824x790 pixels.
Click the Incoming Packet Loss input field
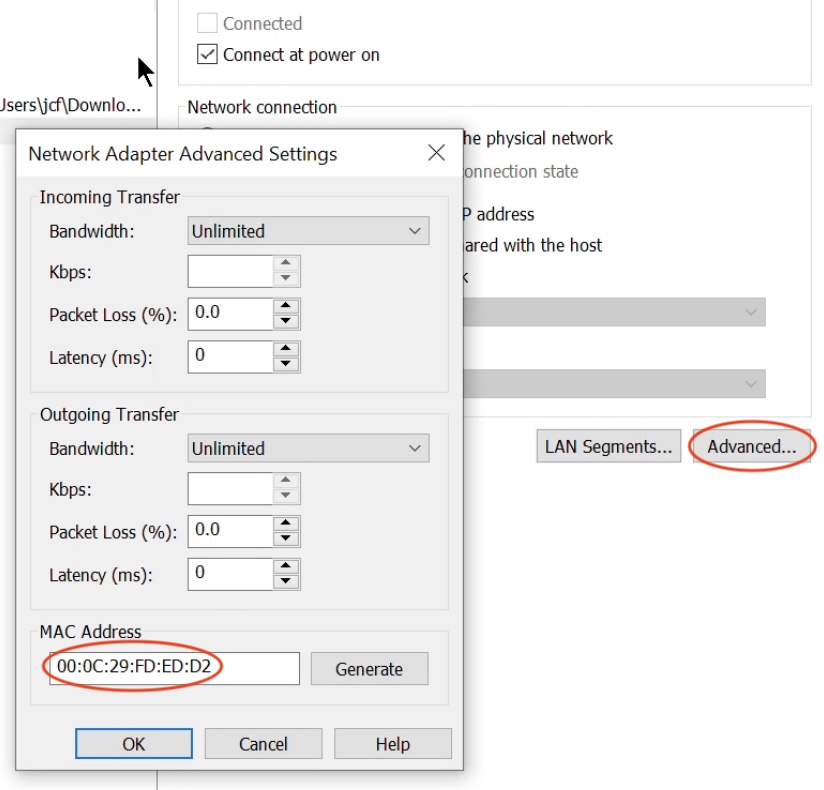coord(230,313)
